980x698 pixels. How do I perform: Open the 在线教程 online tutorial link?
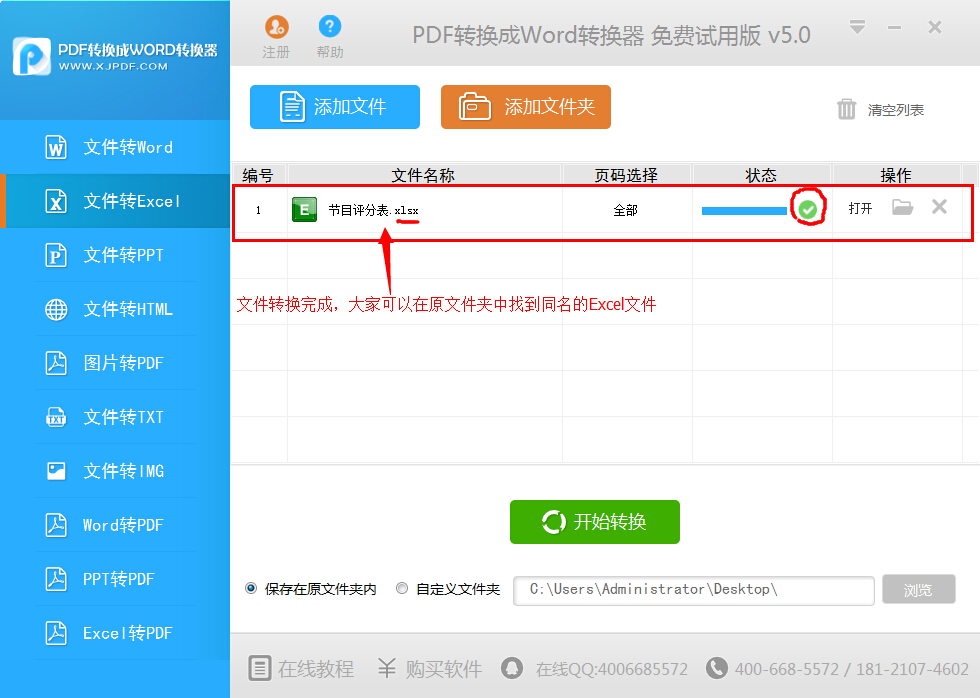point(301,668)
